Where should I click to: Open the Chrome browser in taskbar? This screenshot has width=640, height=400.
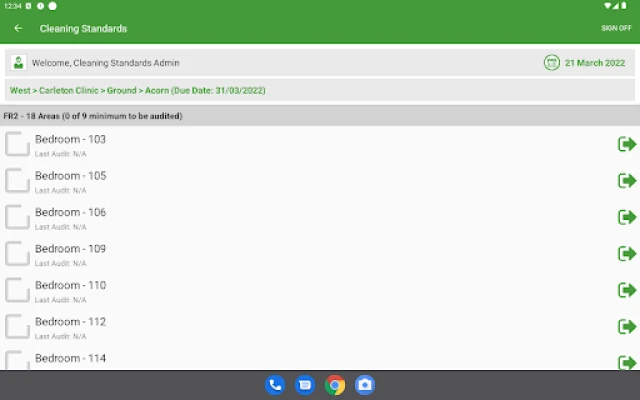335,385
